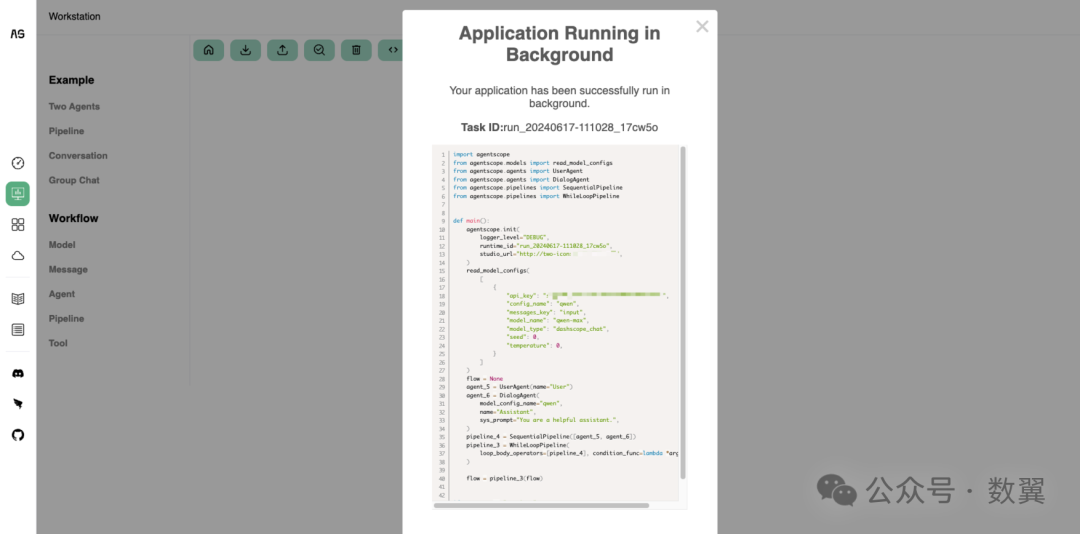Click the cloud server icon in sidebar
The height and width of the screenshot is (534, 1080).
click(18, 256)
